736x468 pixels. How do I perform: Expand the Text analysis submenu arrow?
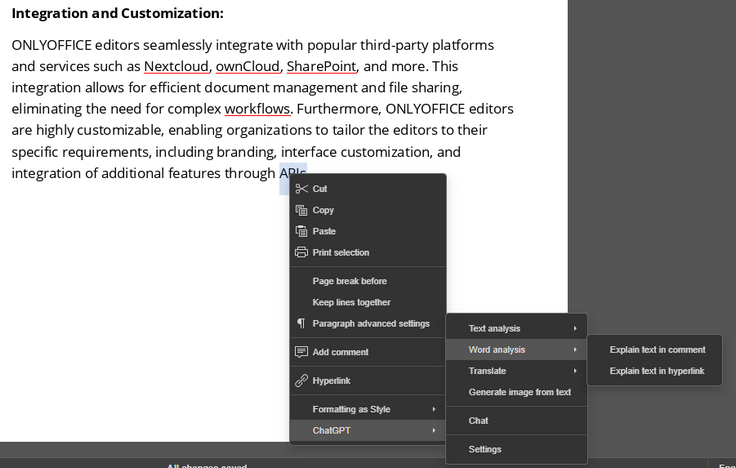click(x=575, y=329)
